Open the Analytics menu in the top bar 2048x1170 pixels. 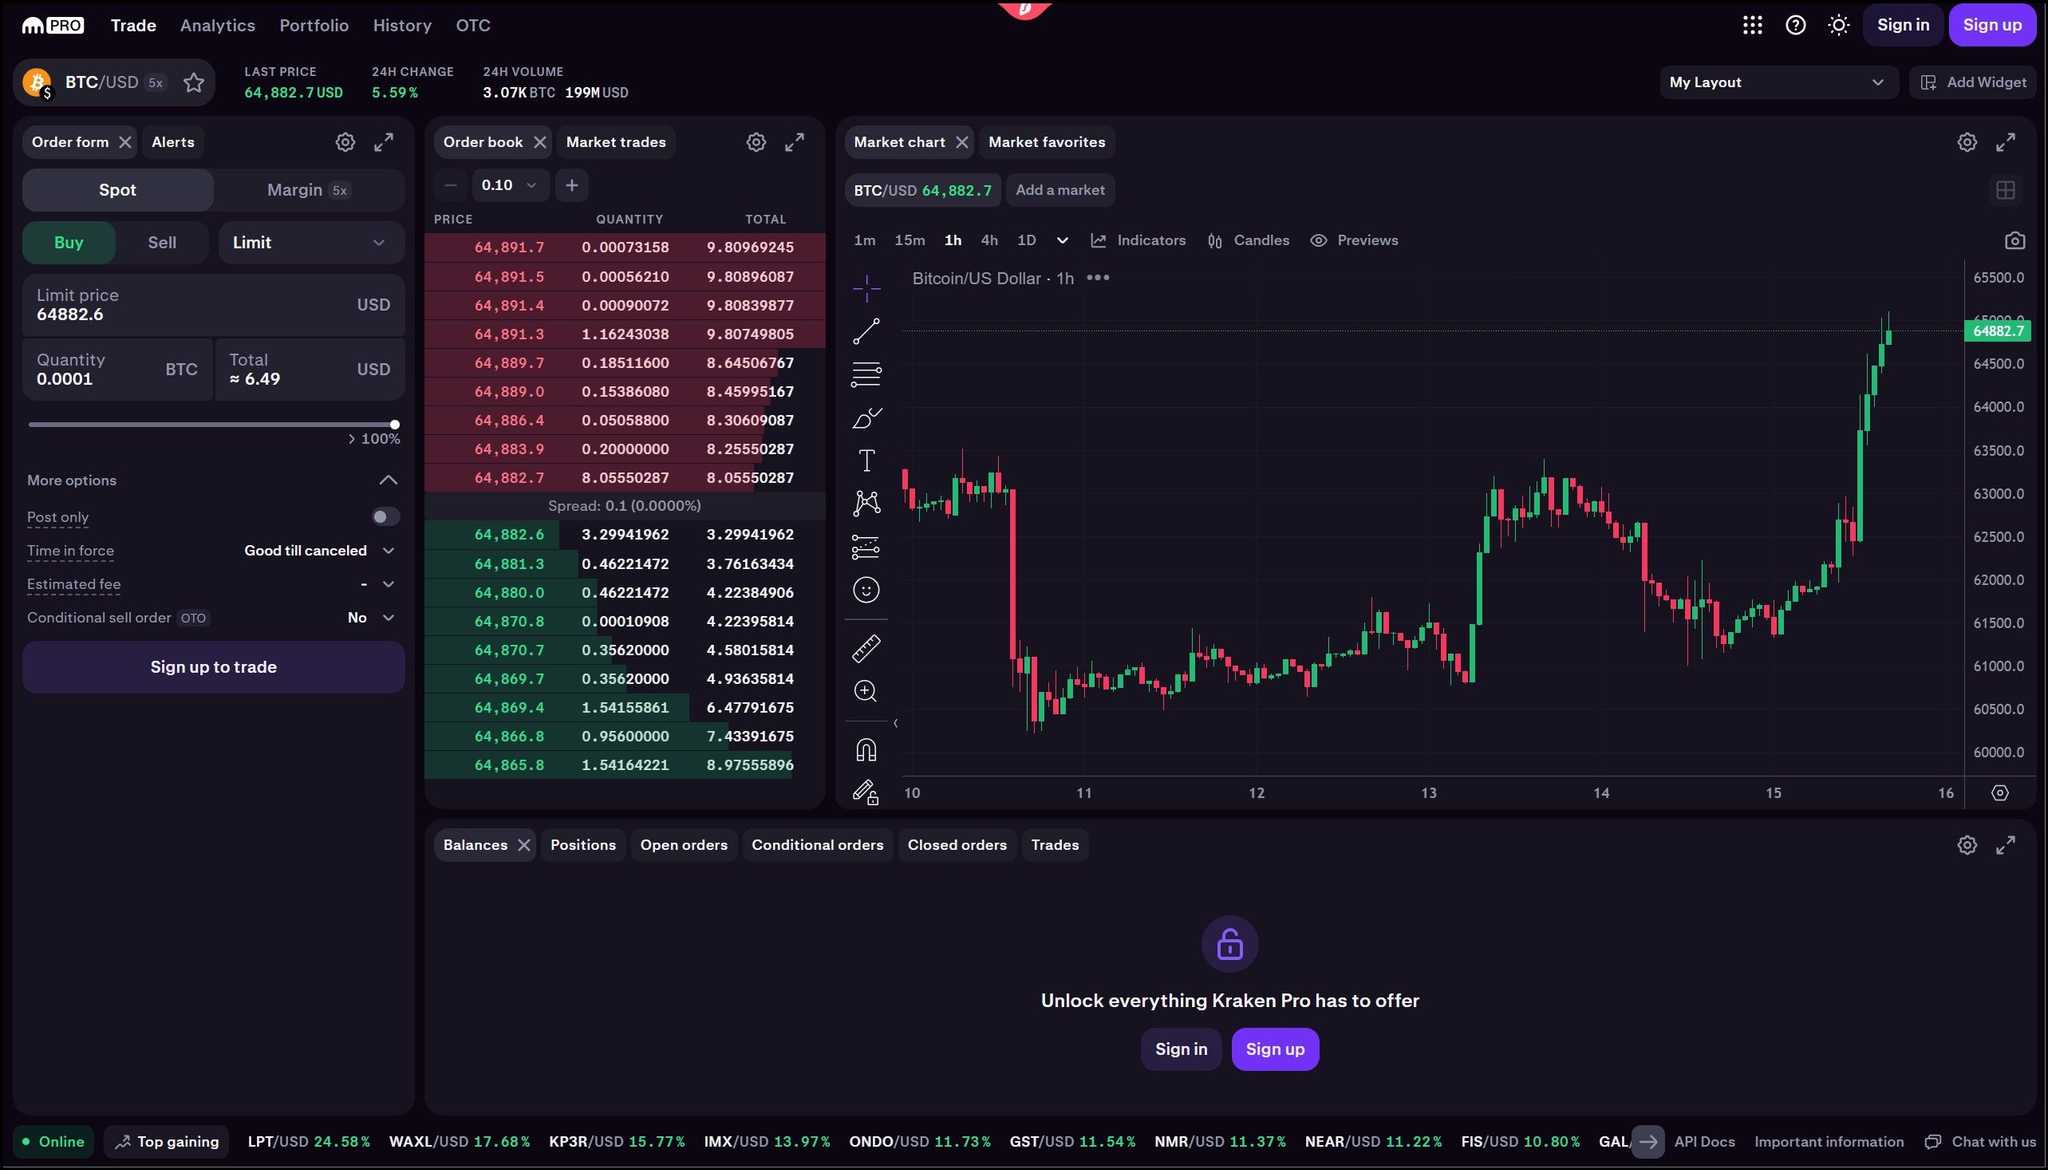click(217, 25)
